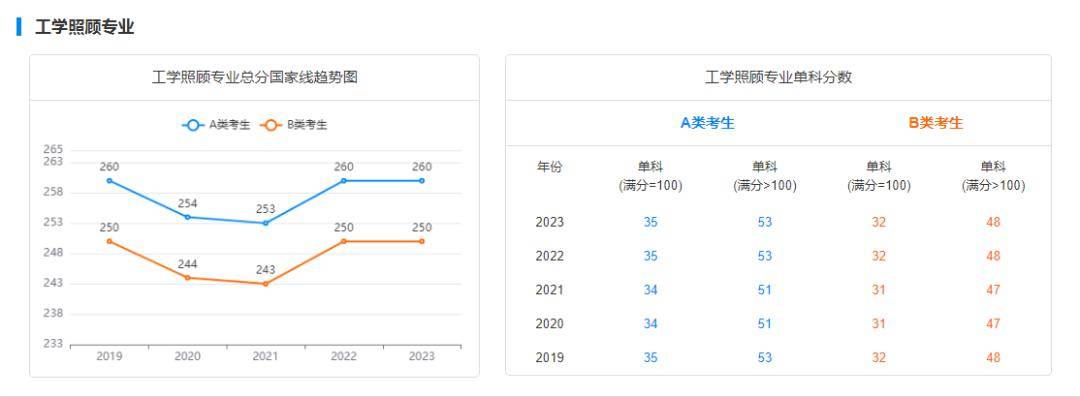Screen dimensions: 1080x397
Task: Click the 2023 row year label in table
Action: (x=549, y=222)
